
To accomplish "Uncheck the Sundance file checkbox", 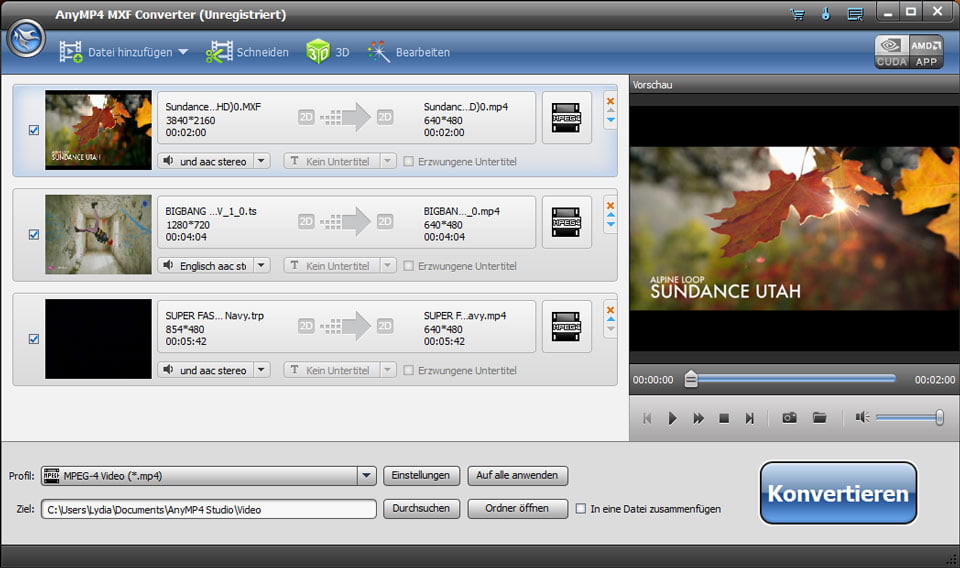I will point(34,130).
